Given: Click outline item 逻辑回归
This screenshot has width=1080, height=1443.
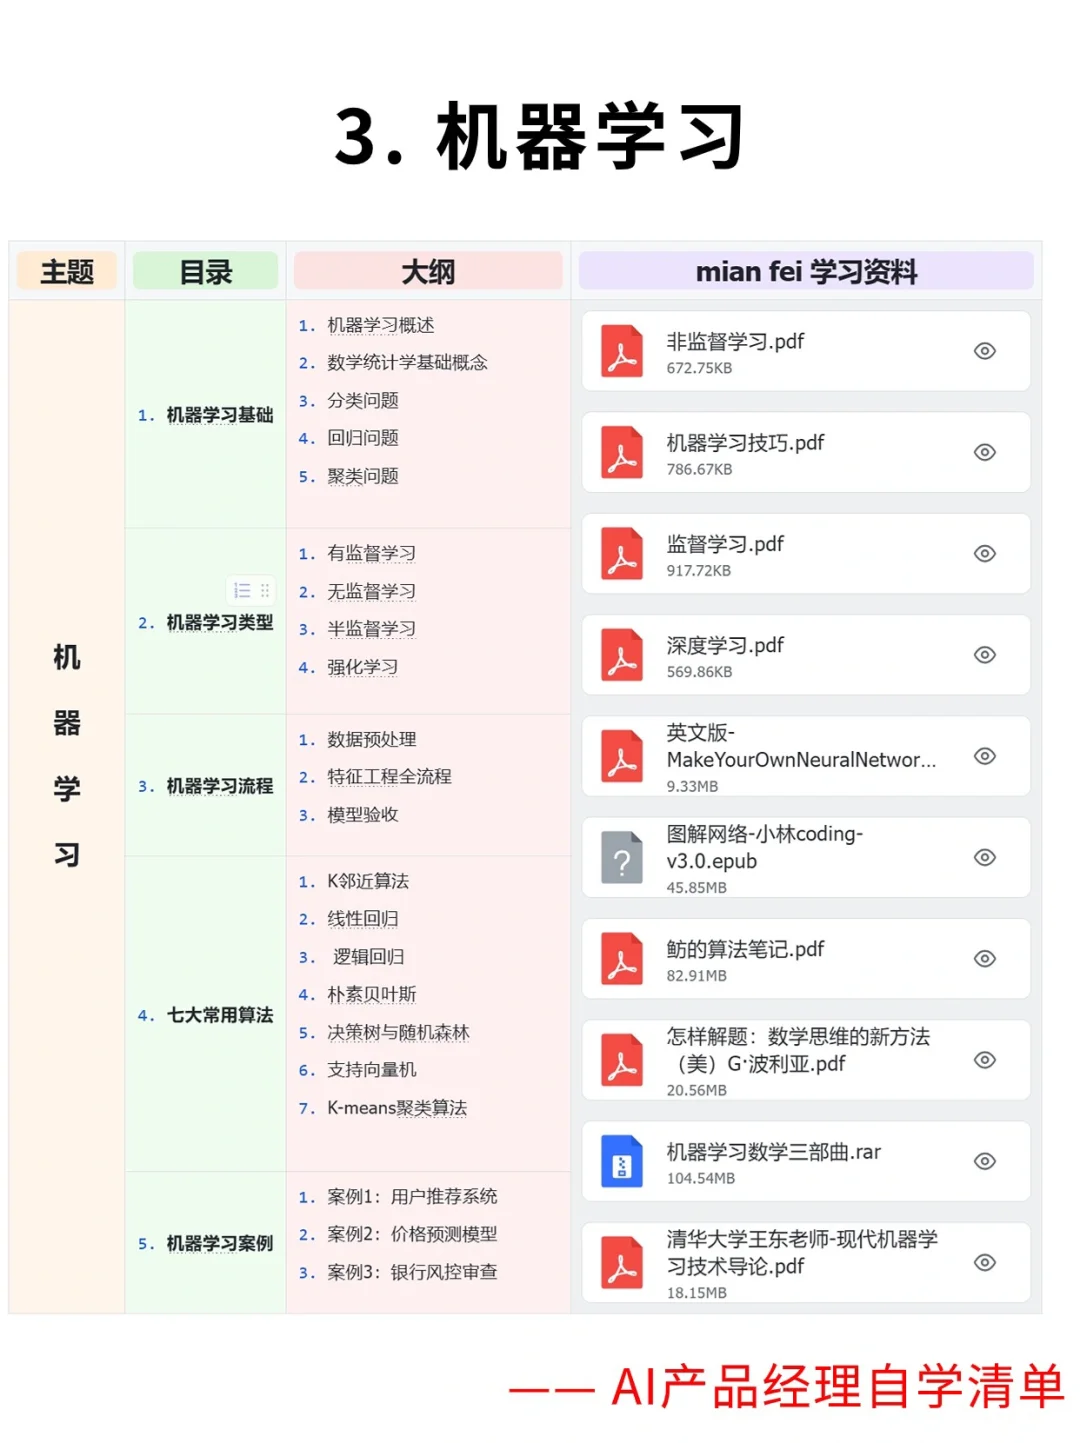Looking at the screenshot, I should tap(368, 957).
